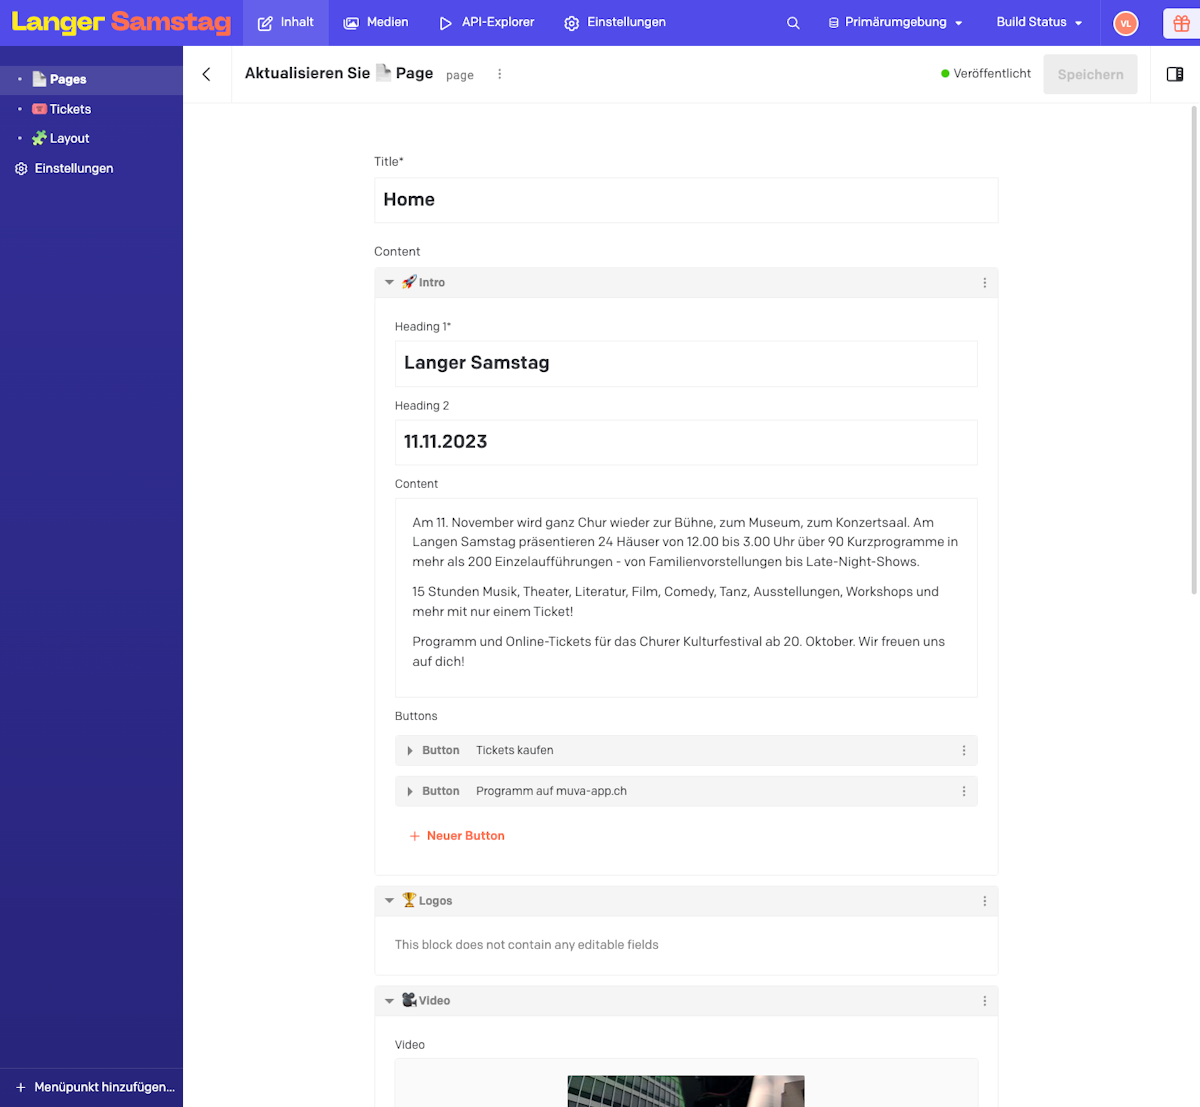Open Video block options menu
This screenshot has width=1200, height=1107.
pos(985,1001)
